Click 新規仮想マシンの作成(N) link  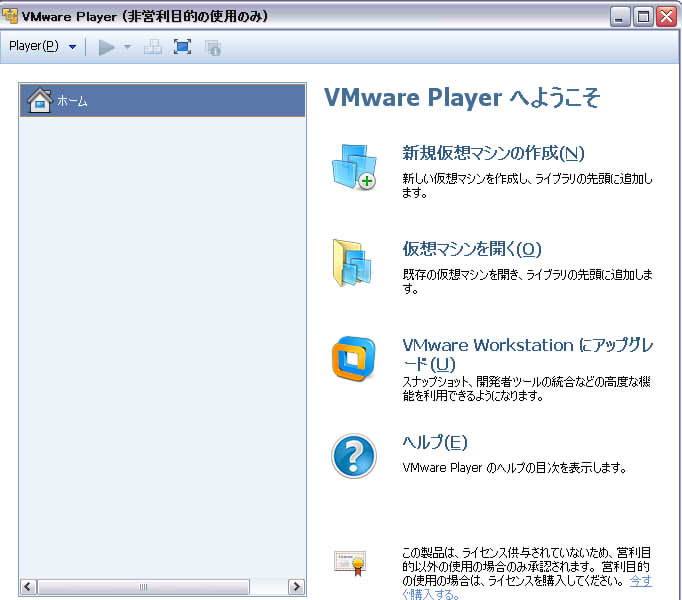click(493, 153)
